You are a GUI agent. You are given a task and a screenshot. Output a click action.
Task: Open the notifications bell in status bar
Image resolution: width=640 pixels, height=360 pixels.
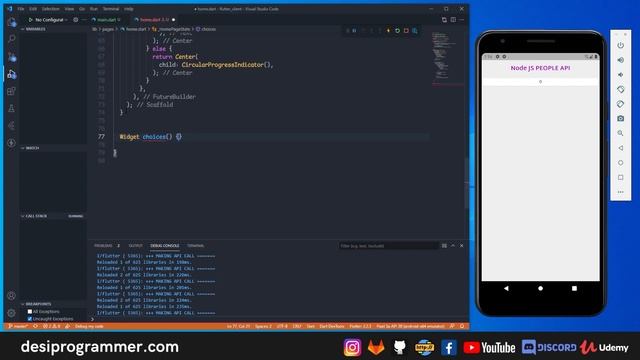pyautogui.click(x=462, y=326)
